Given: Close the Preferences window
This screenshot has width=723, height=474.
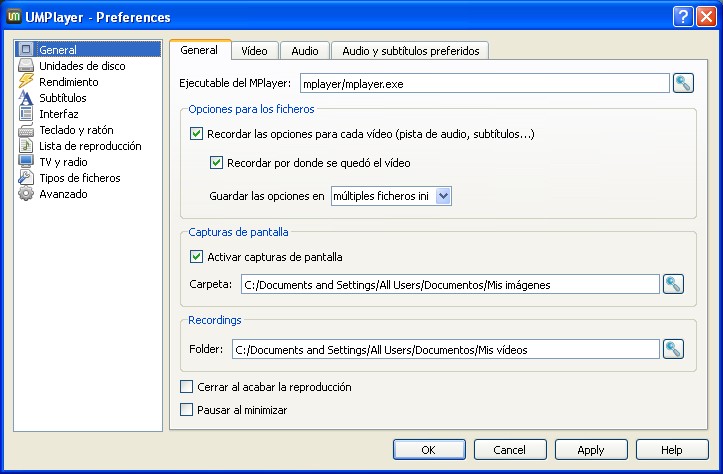Looking at the screenshot, I should (x=706, y=17).
